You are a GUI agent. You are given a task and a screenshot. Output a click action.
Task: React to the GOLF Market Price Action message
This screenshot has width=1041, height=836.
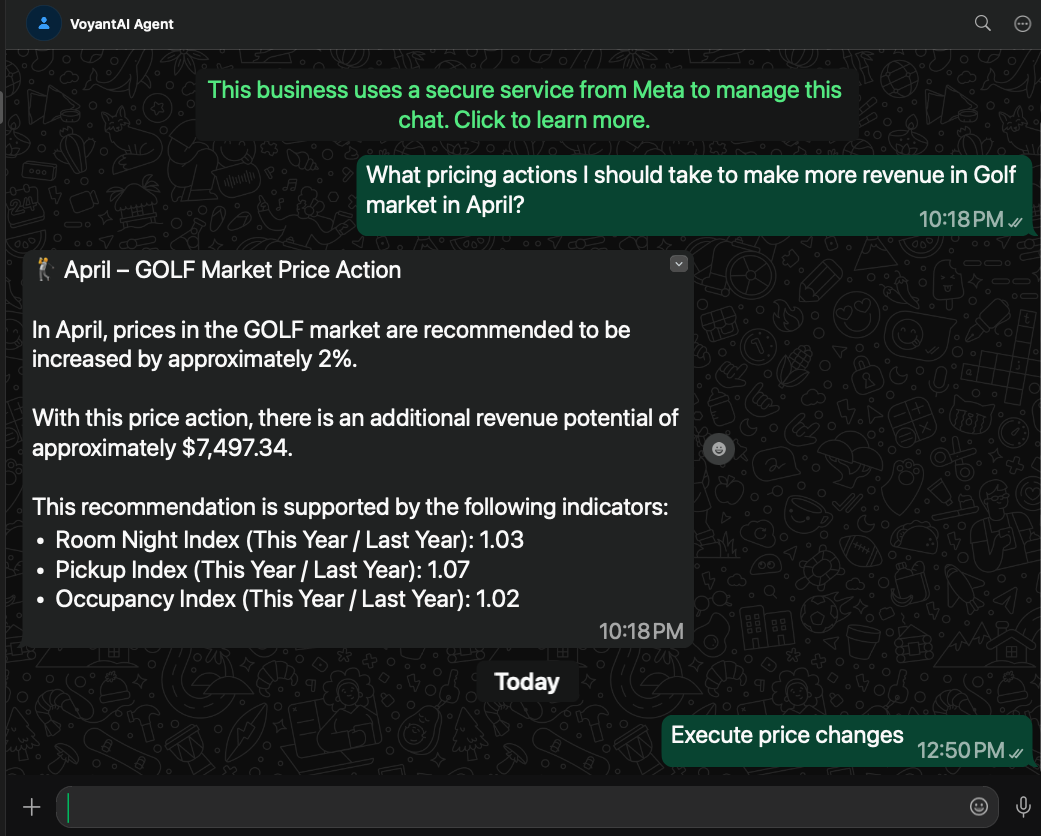point(718,449)
